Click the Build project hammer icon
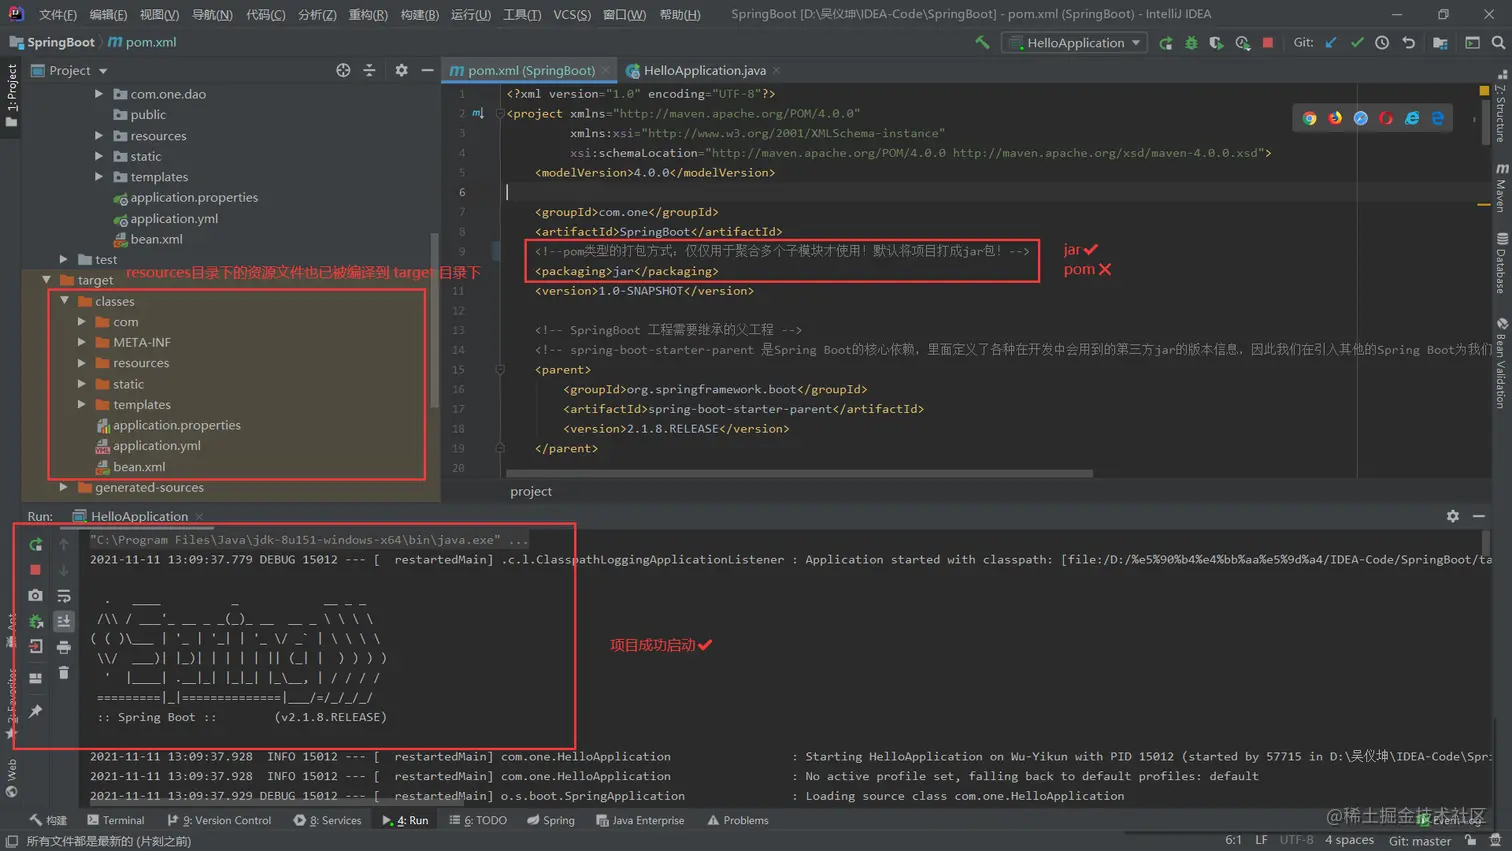This screenshot has width=1512, height=851. (x=982, y=43)
